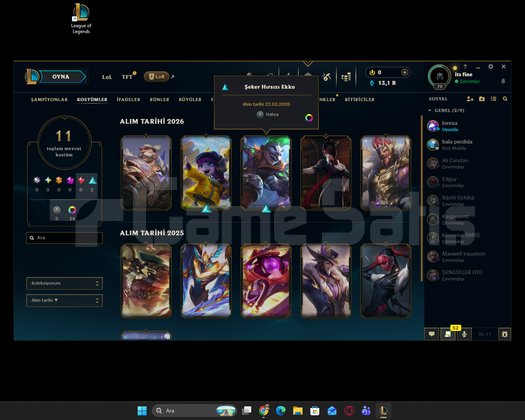
Task: Click the notifications bell icon
Action: [503, 81]
